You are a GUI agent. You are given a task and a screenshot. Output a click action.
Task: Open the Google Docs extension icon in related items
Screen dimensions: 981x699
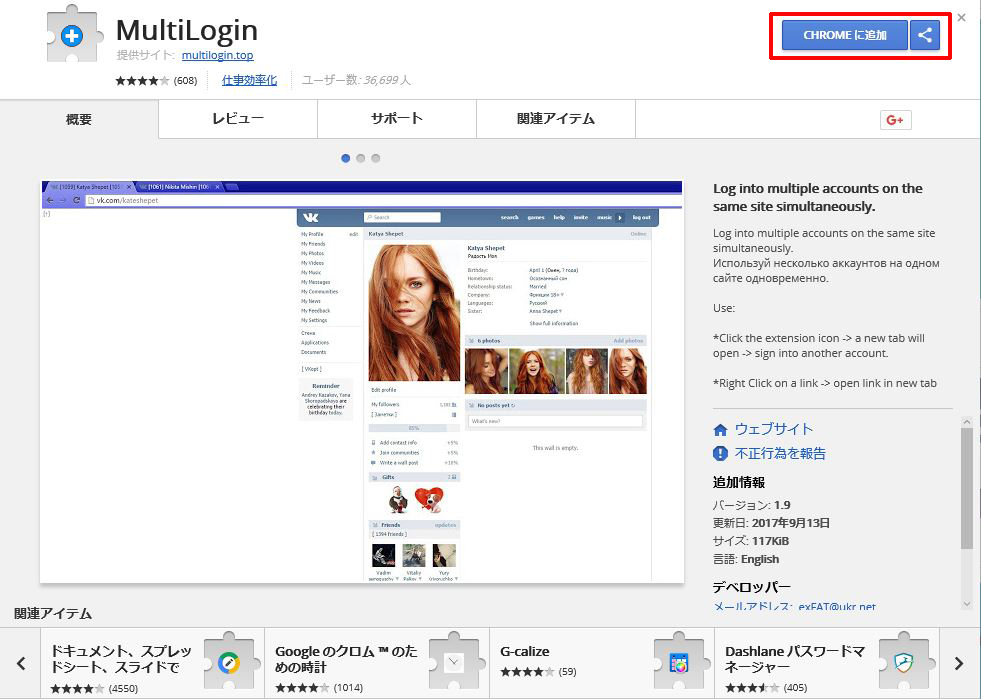229,663
